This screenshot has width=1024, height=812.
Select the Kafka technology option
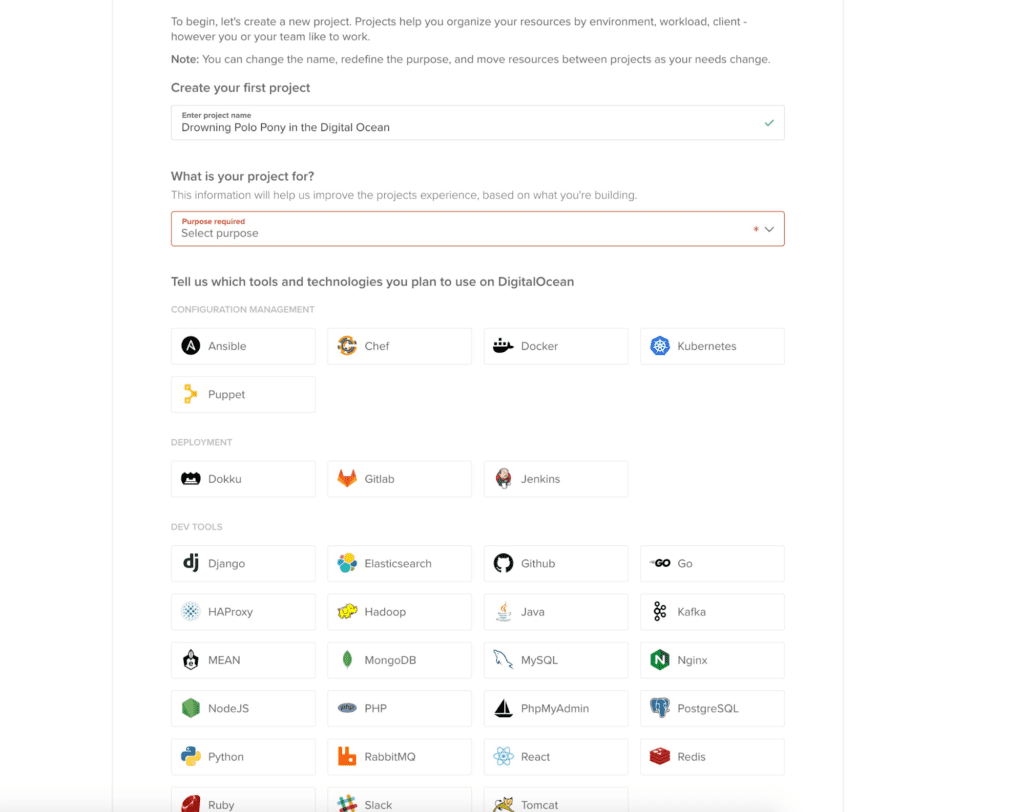[x=712, y=611]
